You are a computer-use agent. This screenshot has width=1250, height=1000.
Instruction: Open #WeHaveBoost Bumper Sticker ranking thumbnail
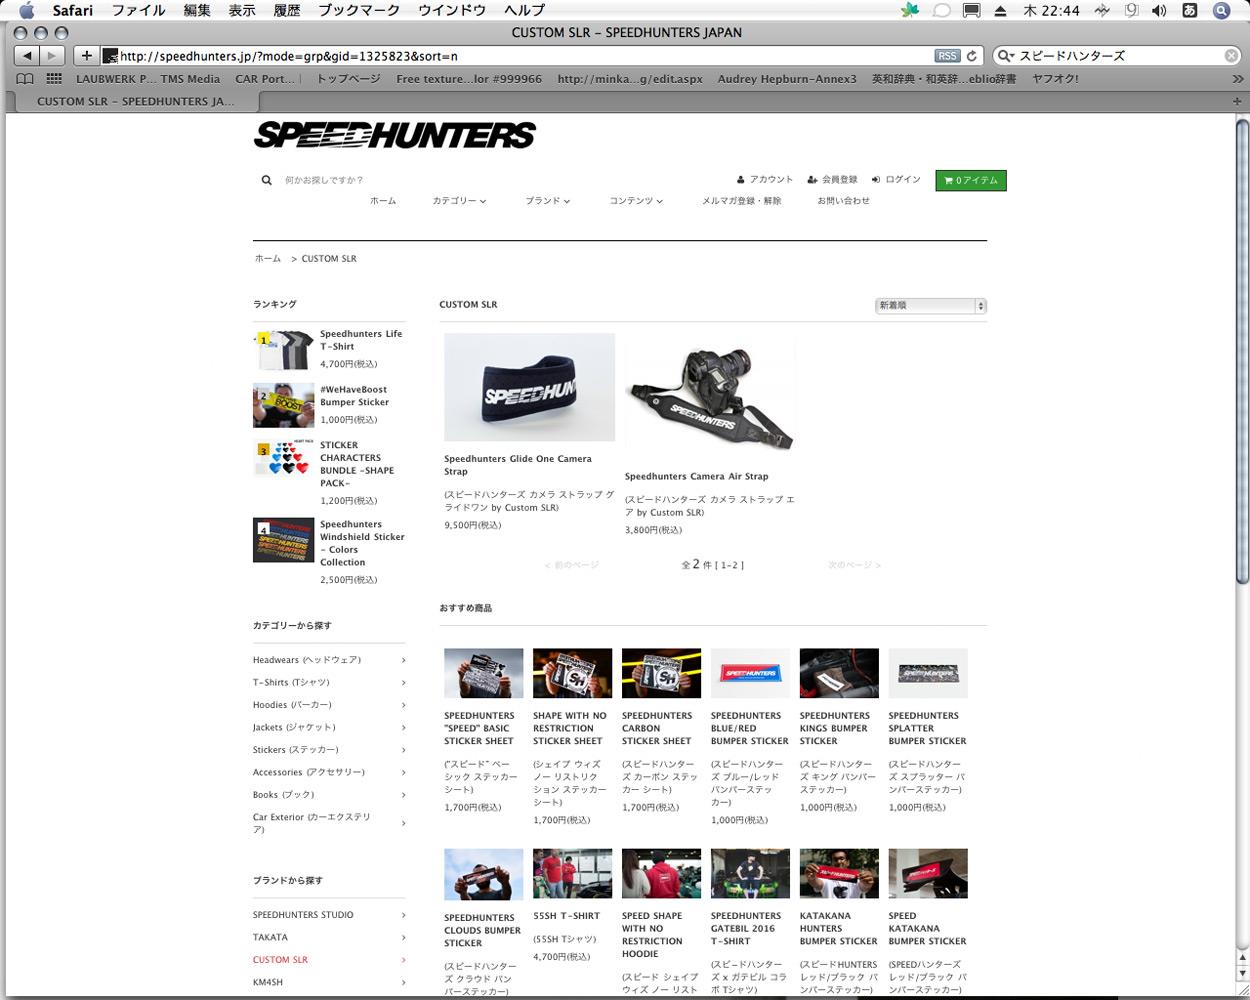283,406
